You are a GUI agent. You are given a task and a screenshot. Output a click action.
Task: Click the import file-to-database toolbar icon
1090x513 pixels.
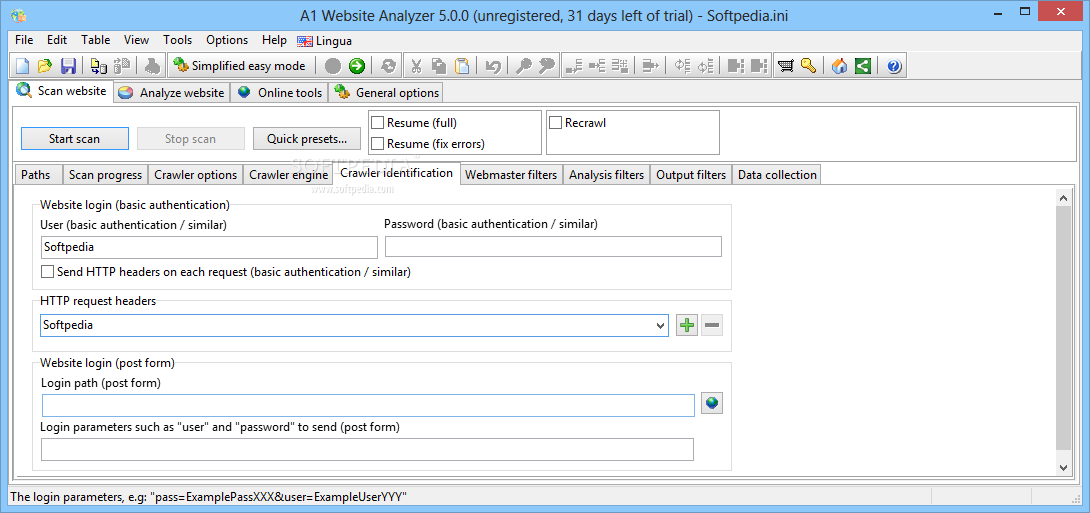(99, 66)
